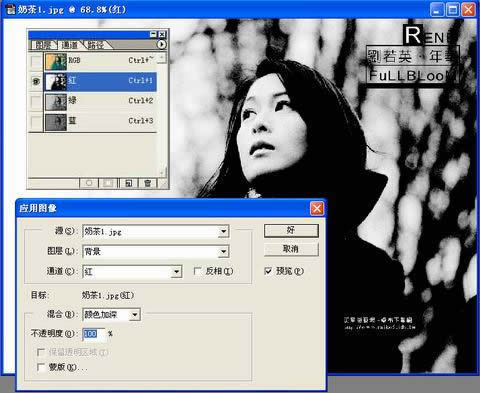The height and width of the screenshot is (393, 480).
Task: Open Channels panel flyout menu arrow
Action: coord(161,44)
